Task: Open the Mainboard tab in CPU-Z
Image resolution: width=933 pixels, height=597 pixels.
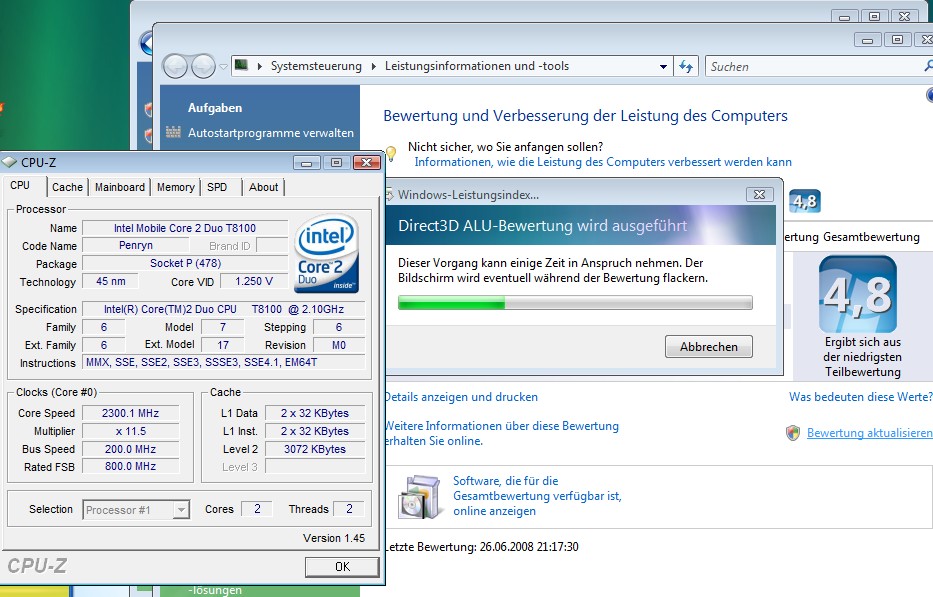Action: [x=120, y=187]
